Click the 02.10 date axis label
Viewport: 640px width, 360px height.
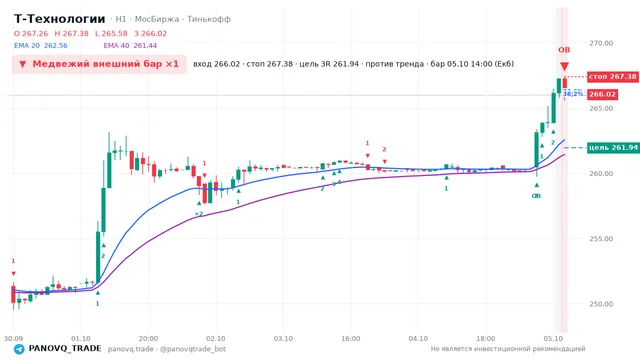(216, 339)
